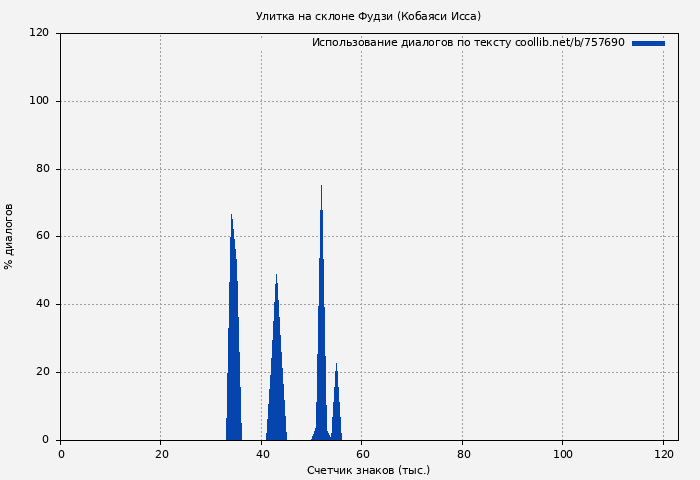Screen dimensions: 700x480
Task: Select the 60 tick label on vertical axis
Action: tap(42, 237)
